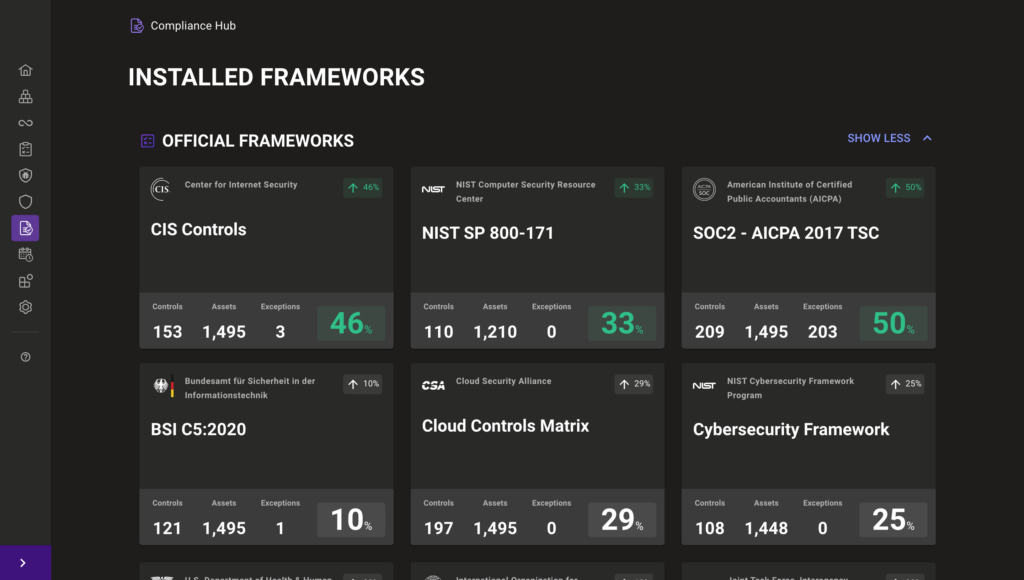Click the stacked blocks inventory sidebar icon
This screenshot has width=1024, height=580.
(25, 97)
